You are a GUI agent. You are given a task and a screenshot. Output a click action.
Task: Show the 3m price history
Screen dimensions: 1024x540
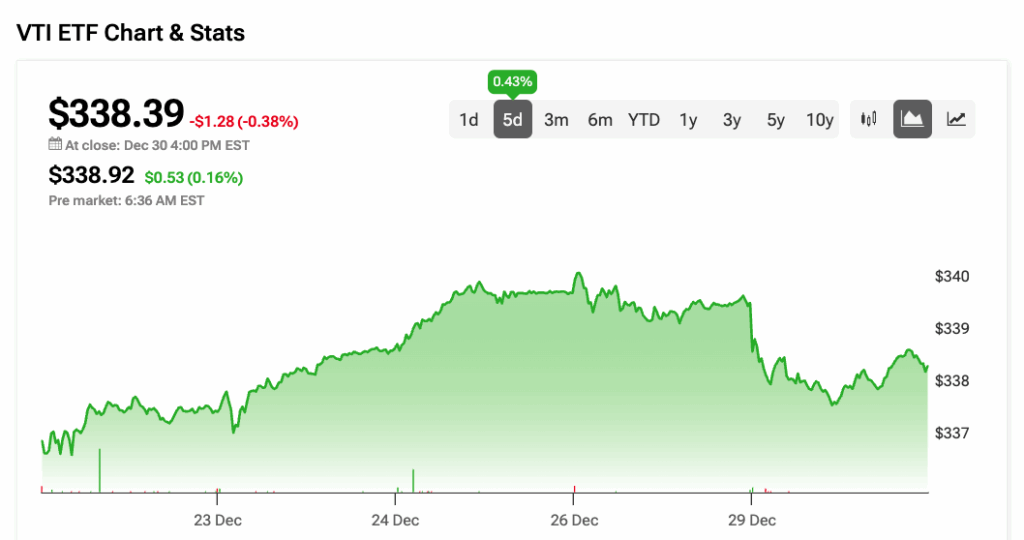(556, 120)
